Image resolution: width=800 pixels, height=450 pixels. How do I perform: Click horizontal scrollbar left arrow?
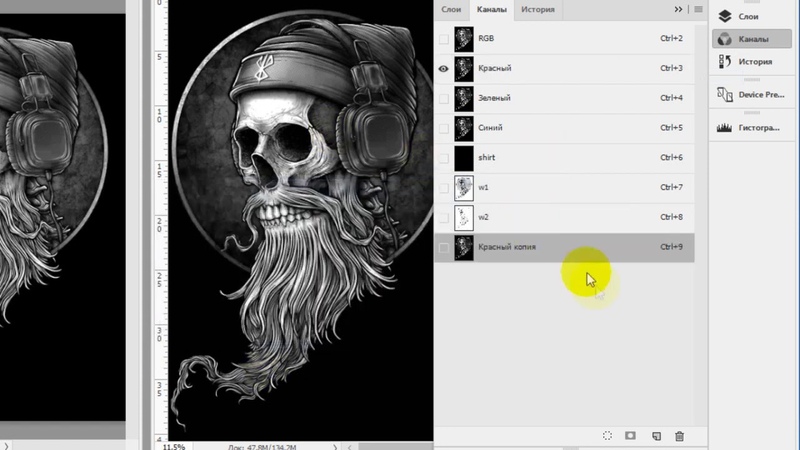349,447
